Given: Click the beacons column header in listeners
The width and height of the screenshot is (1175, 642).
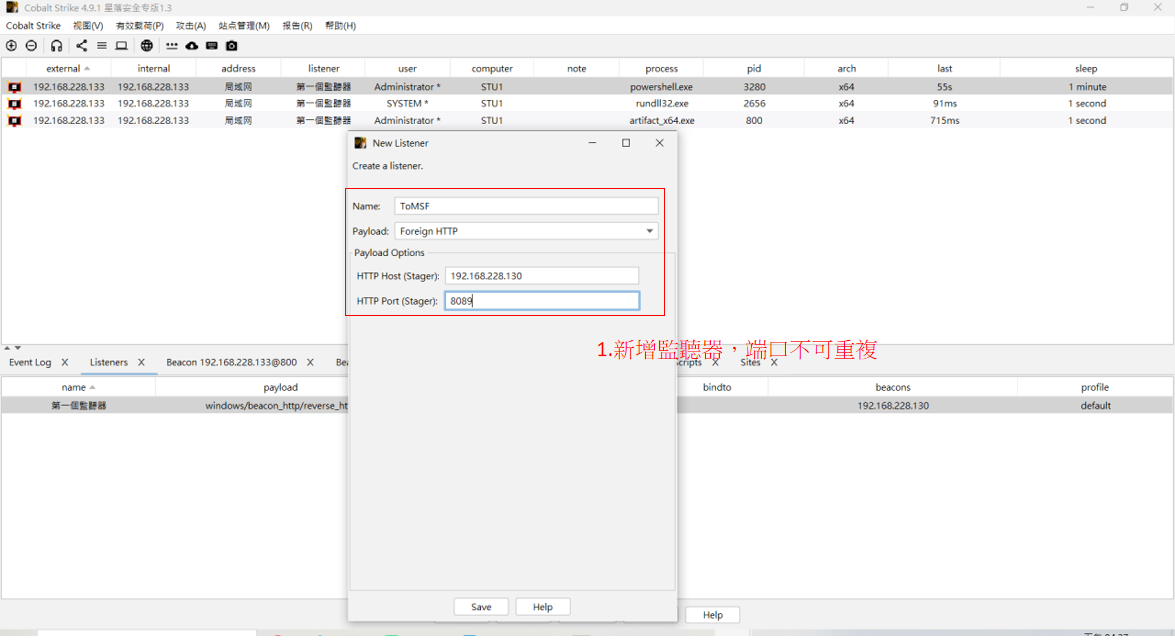Looking at the screenshot, I should pyautogui.click(x=892, y=387).
